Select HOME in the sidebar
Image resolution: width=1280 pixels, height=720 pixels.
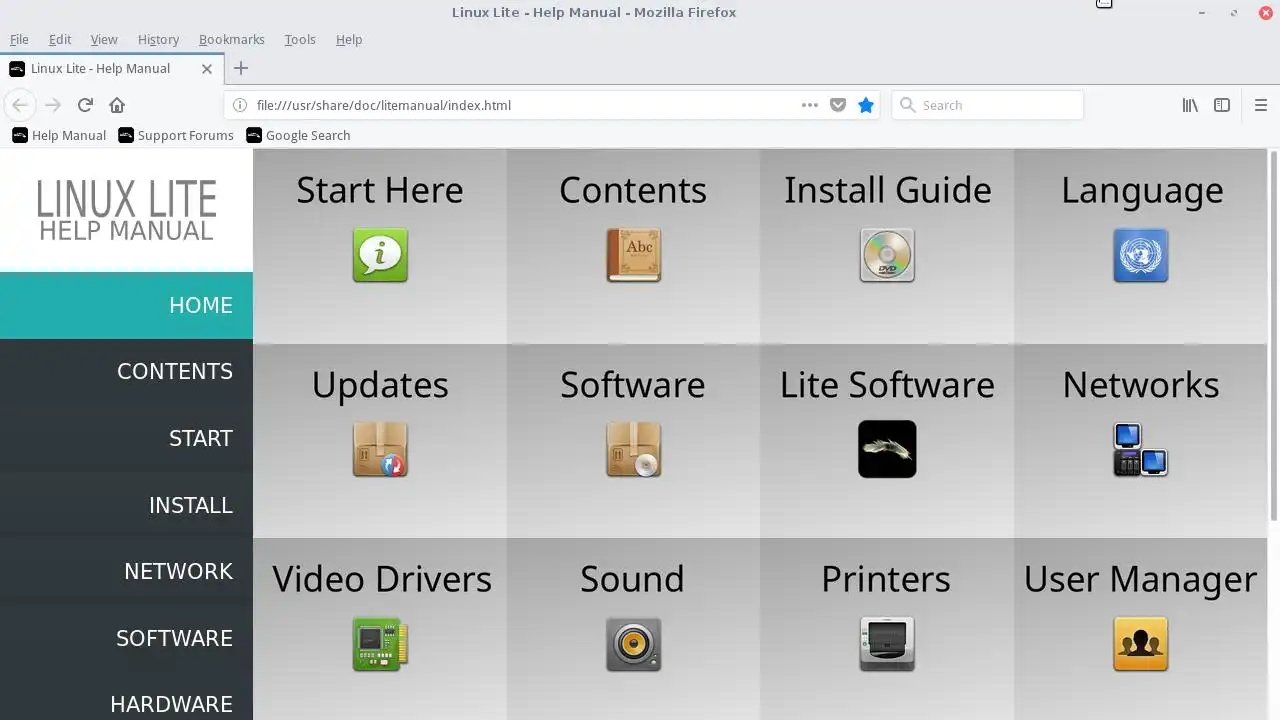(x=126, y=305)
